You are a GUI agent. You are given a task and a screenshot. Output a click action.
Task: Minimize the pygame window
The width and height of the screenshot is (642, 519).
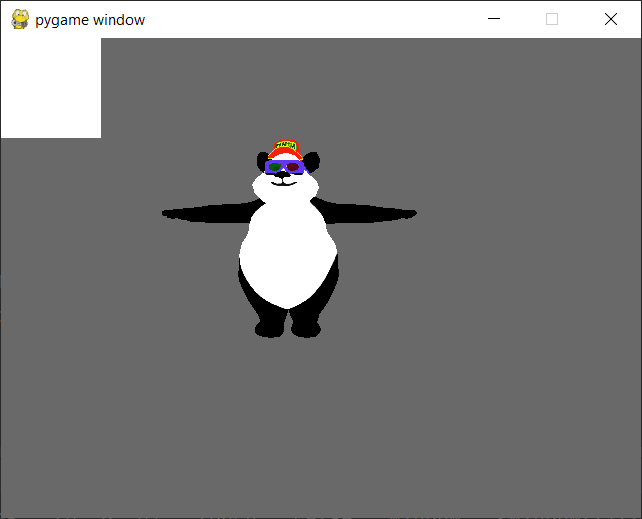click(492, 19)
